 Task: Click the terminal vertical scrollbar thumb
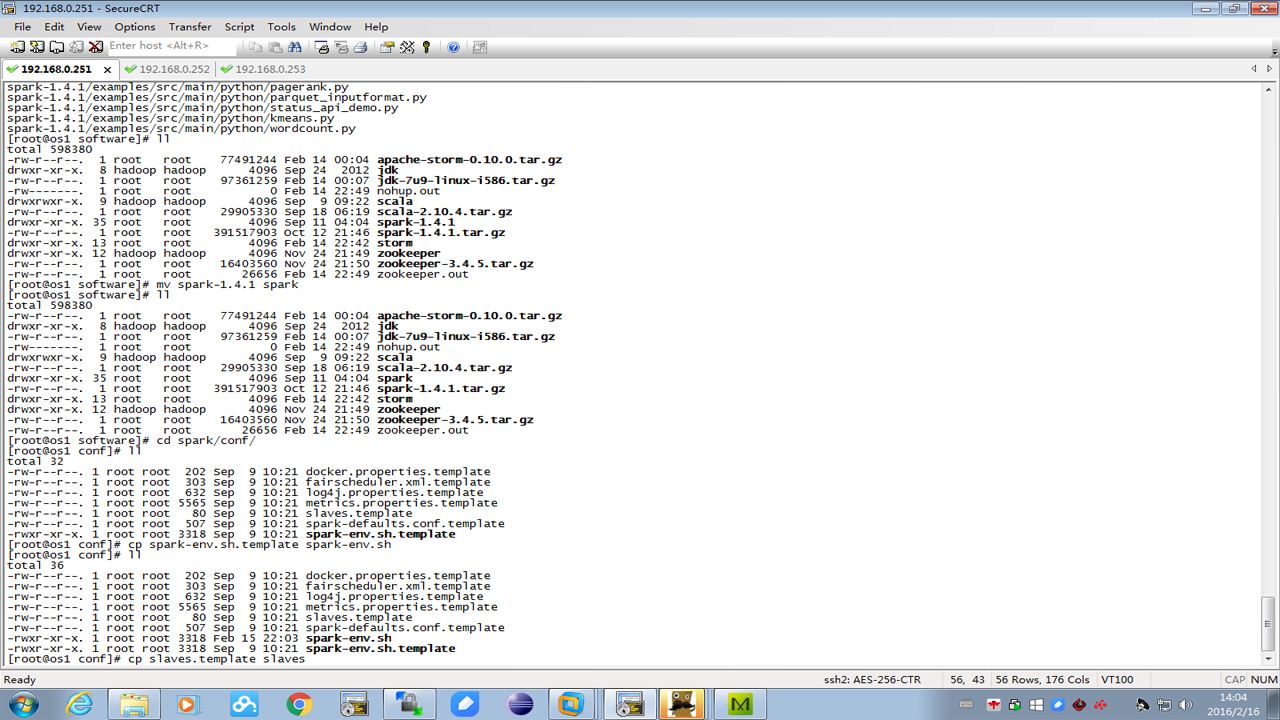click(x=1270, y=624)
